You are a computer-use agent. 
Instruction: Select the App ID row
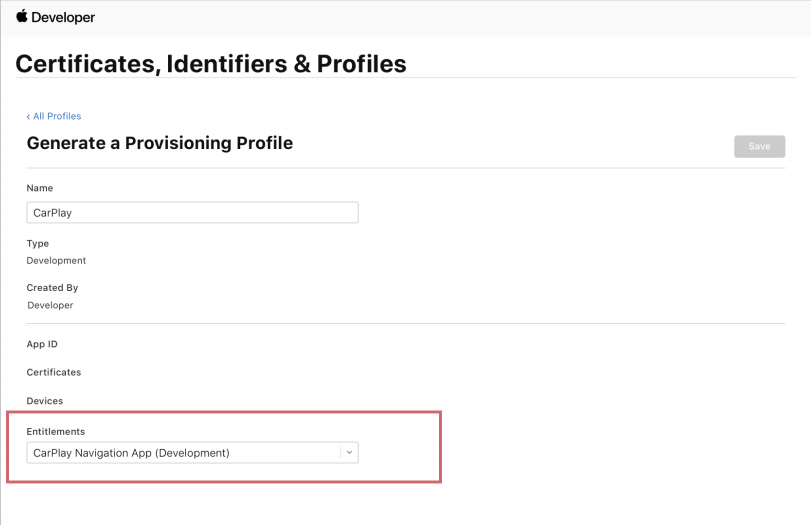click(x=42, y=344)
